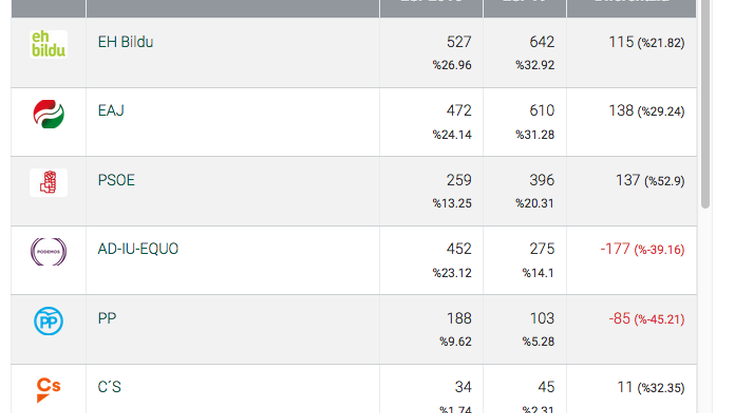The image size is (735, 413).
Task: Click AD-IU-EQUO vote count 452
Action: click(x=459, y=249)
